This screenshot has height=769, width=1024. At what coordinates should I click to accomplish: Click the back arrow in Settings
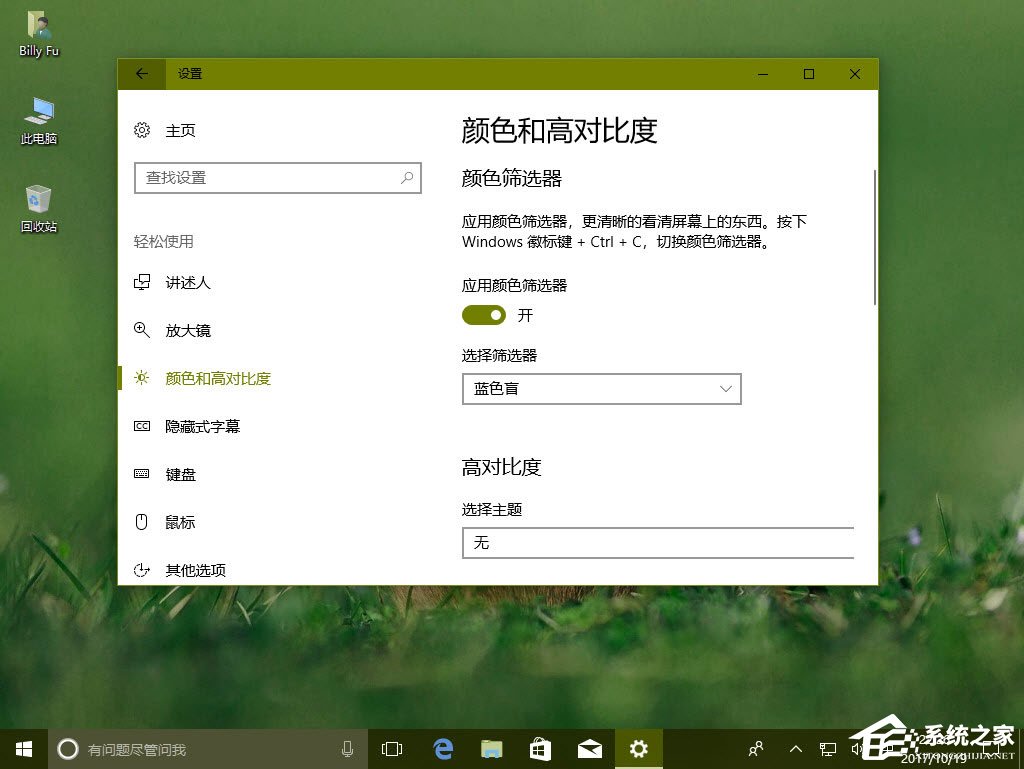click(x=141, y=73)
